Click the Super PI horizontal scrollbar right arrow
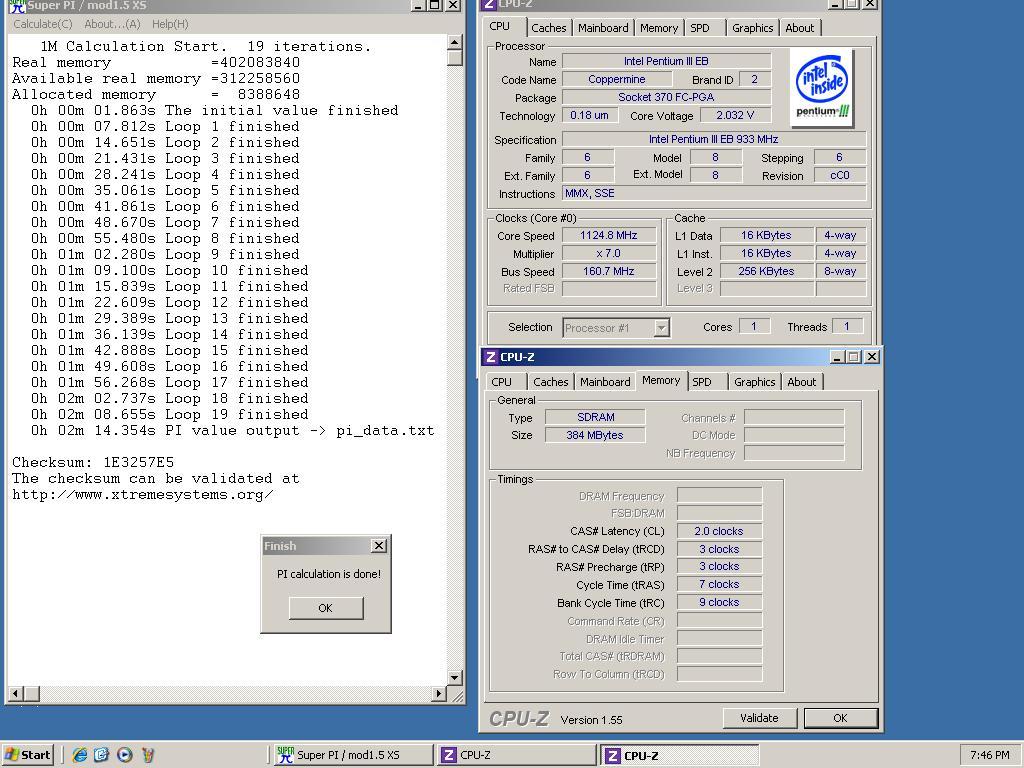The image size is (1024, 768). click(439, 693)
